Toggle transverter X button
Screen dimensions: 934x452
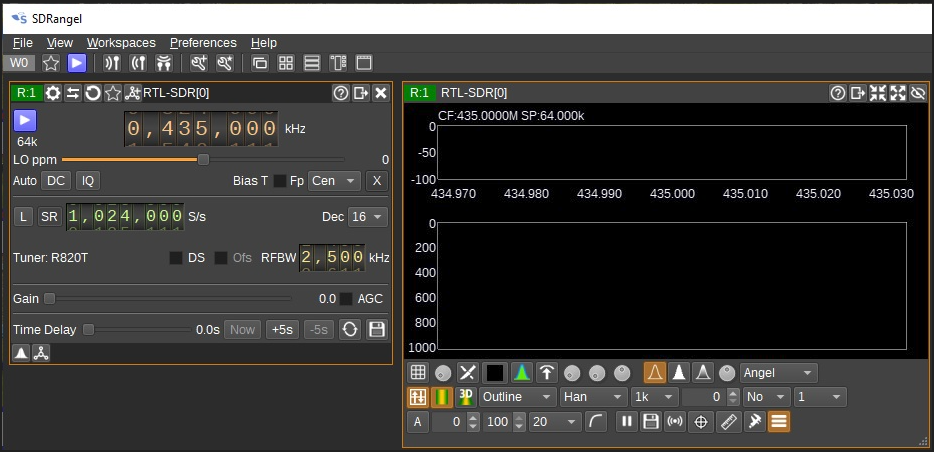click(x=376, y=181)
